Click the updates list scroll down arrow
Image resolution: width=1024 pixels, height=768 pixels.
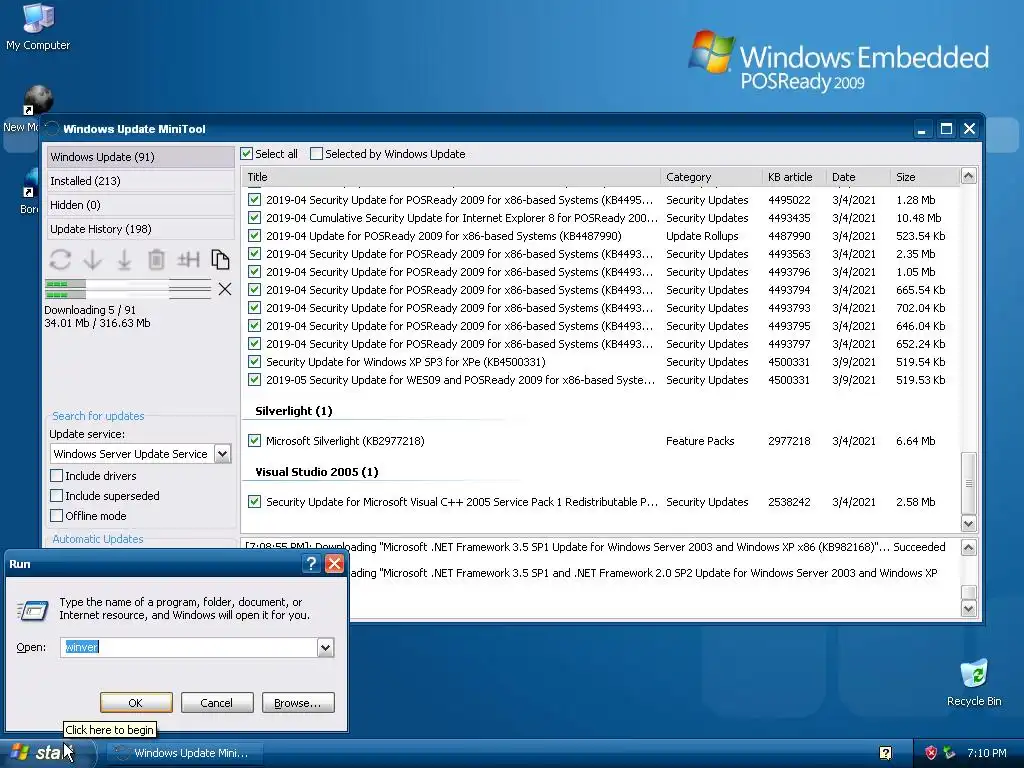[x=968, y=523]
